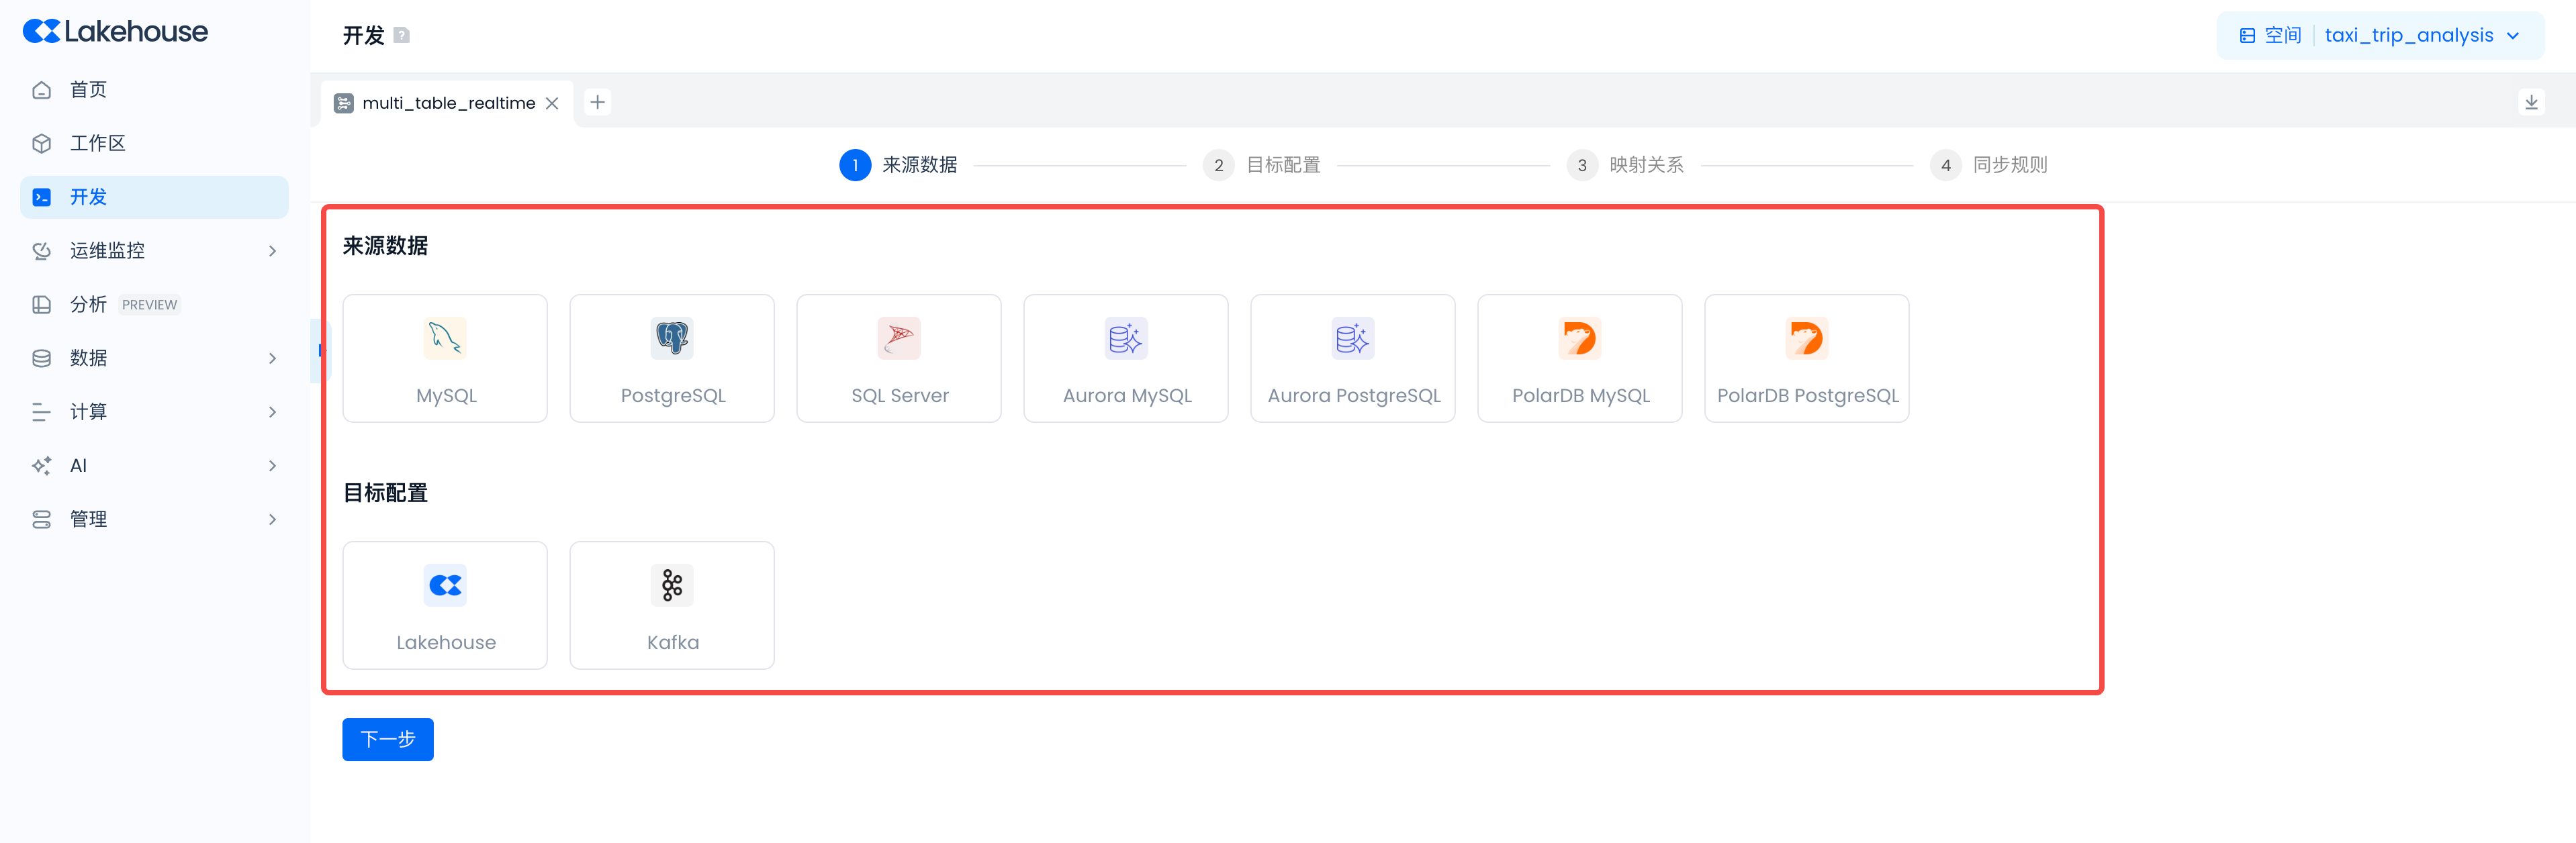Open the taxi_trip_analysis workspace dropdown

coord(2420,35)
